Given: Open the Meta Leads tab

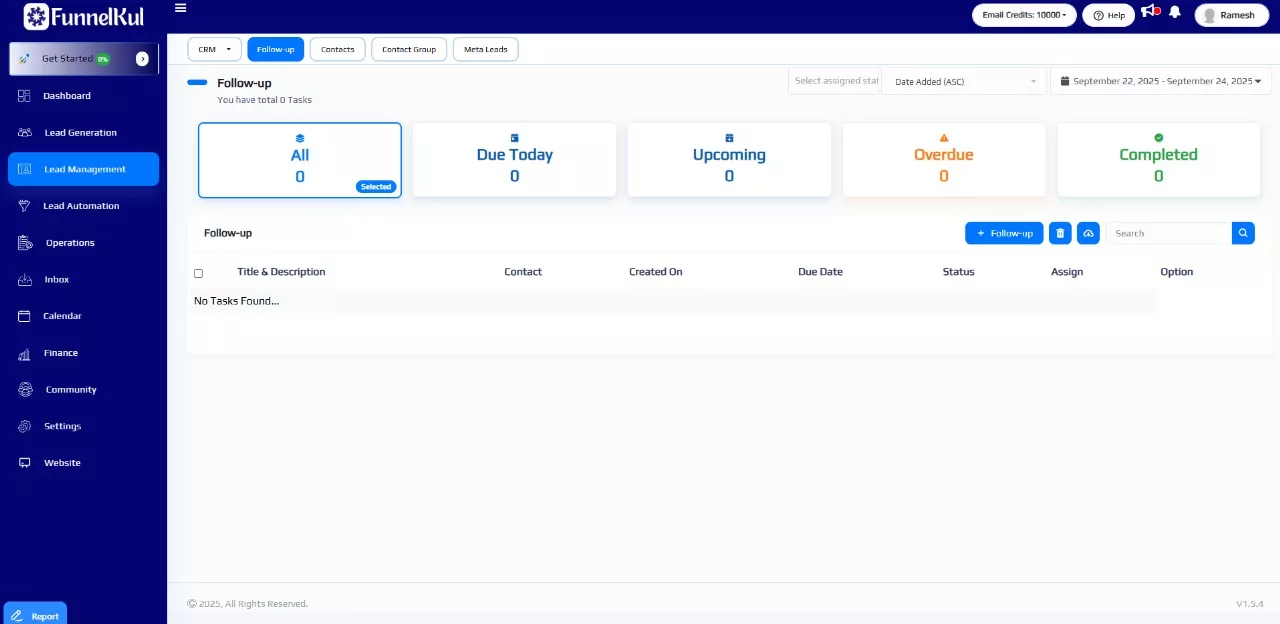Looking at the screenshot, I should click(x=485, y=49).
